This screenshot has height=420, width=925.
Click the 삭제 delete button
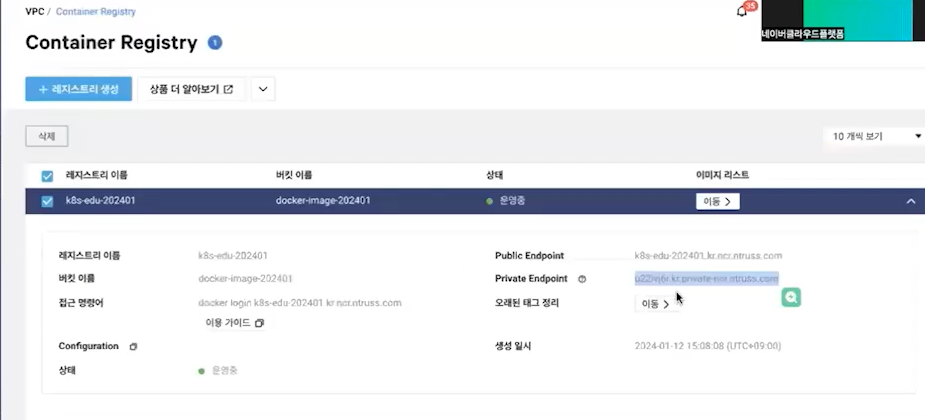(x=47, y=136)
